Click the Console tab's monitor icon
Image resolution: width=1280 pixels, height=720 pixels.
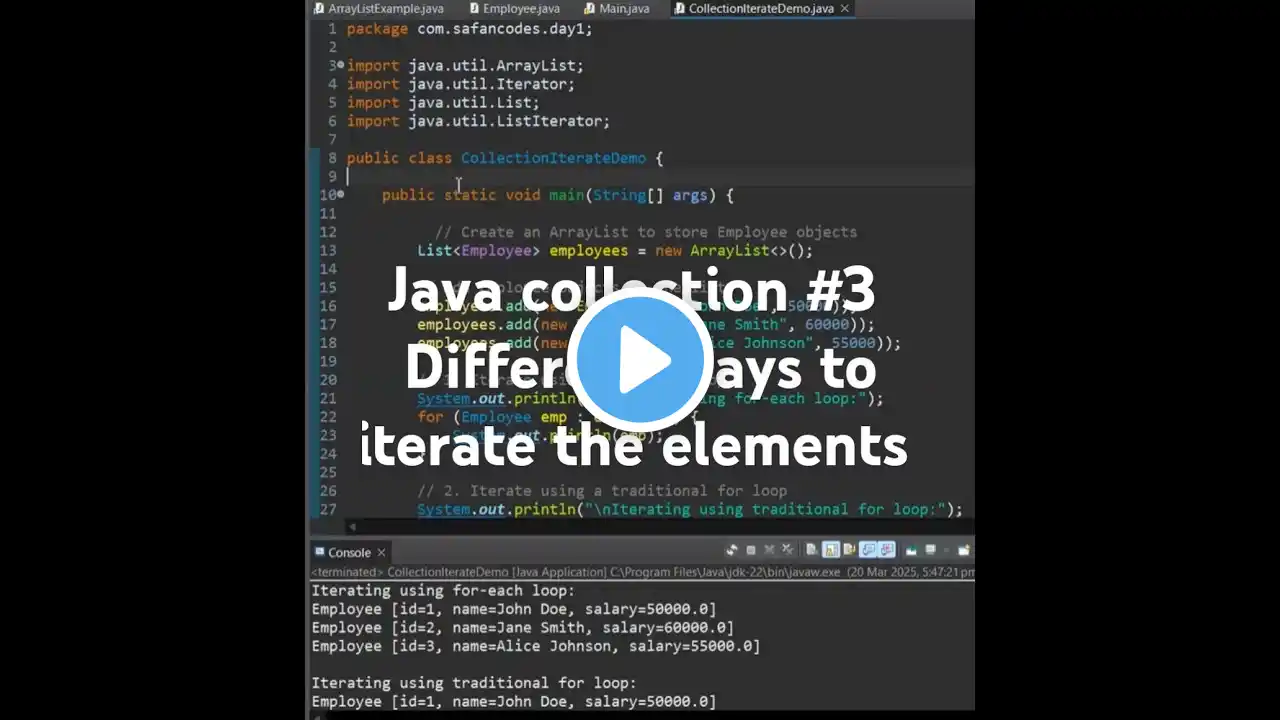[319, 552]
